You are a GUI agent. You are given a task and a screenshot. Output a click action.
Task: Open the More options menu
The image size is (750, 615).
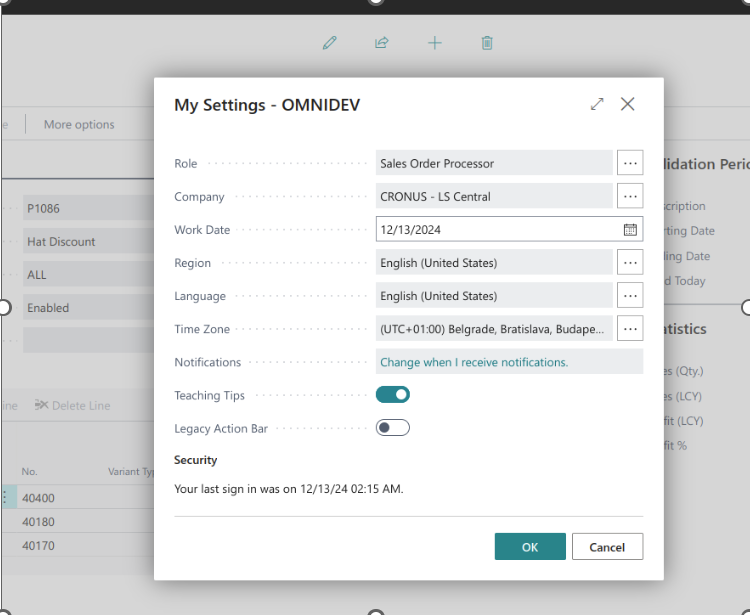pos(79,124)
